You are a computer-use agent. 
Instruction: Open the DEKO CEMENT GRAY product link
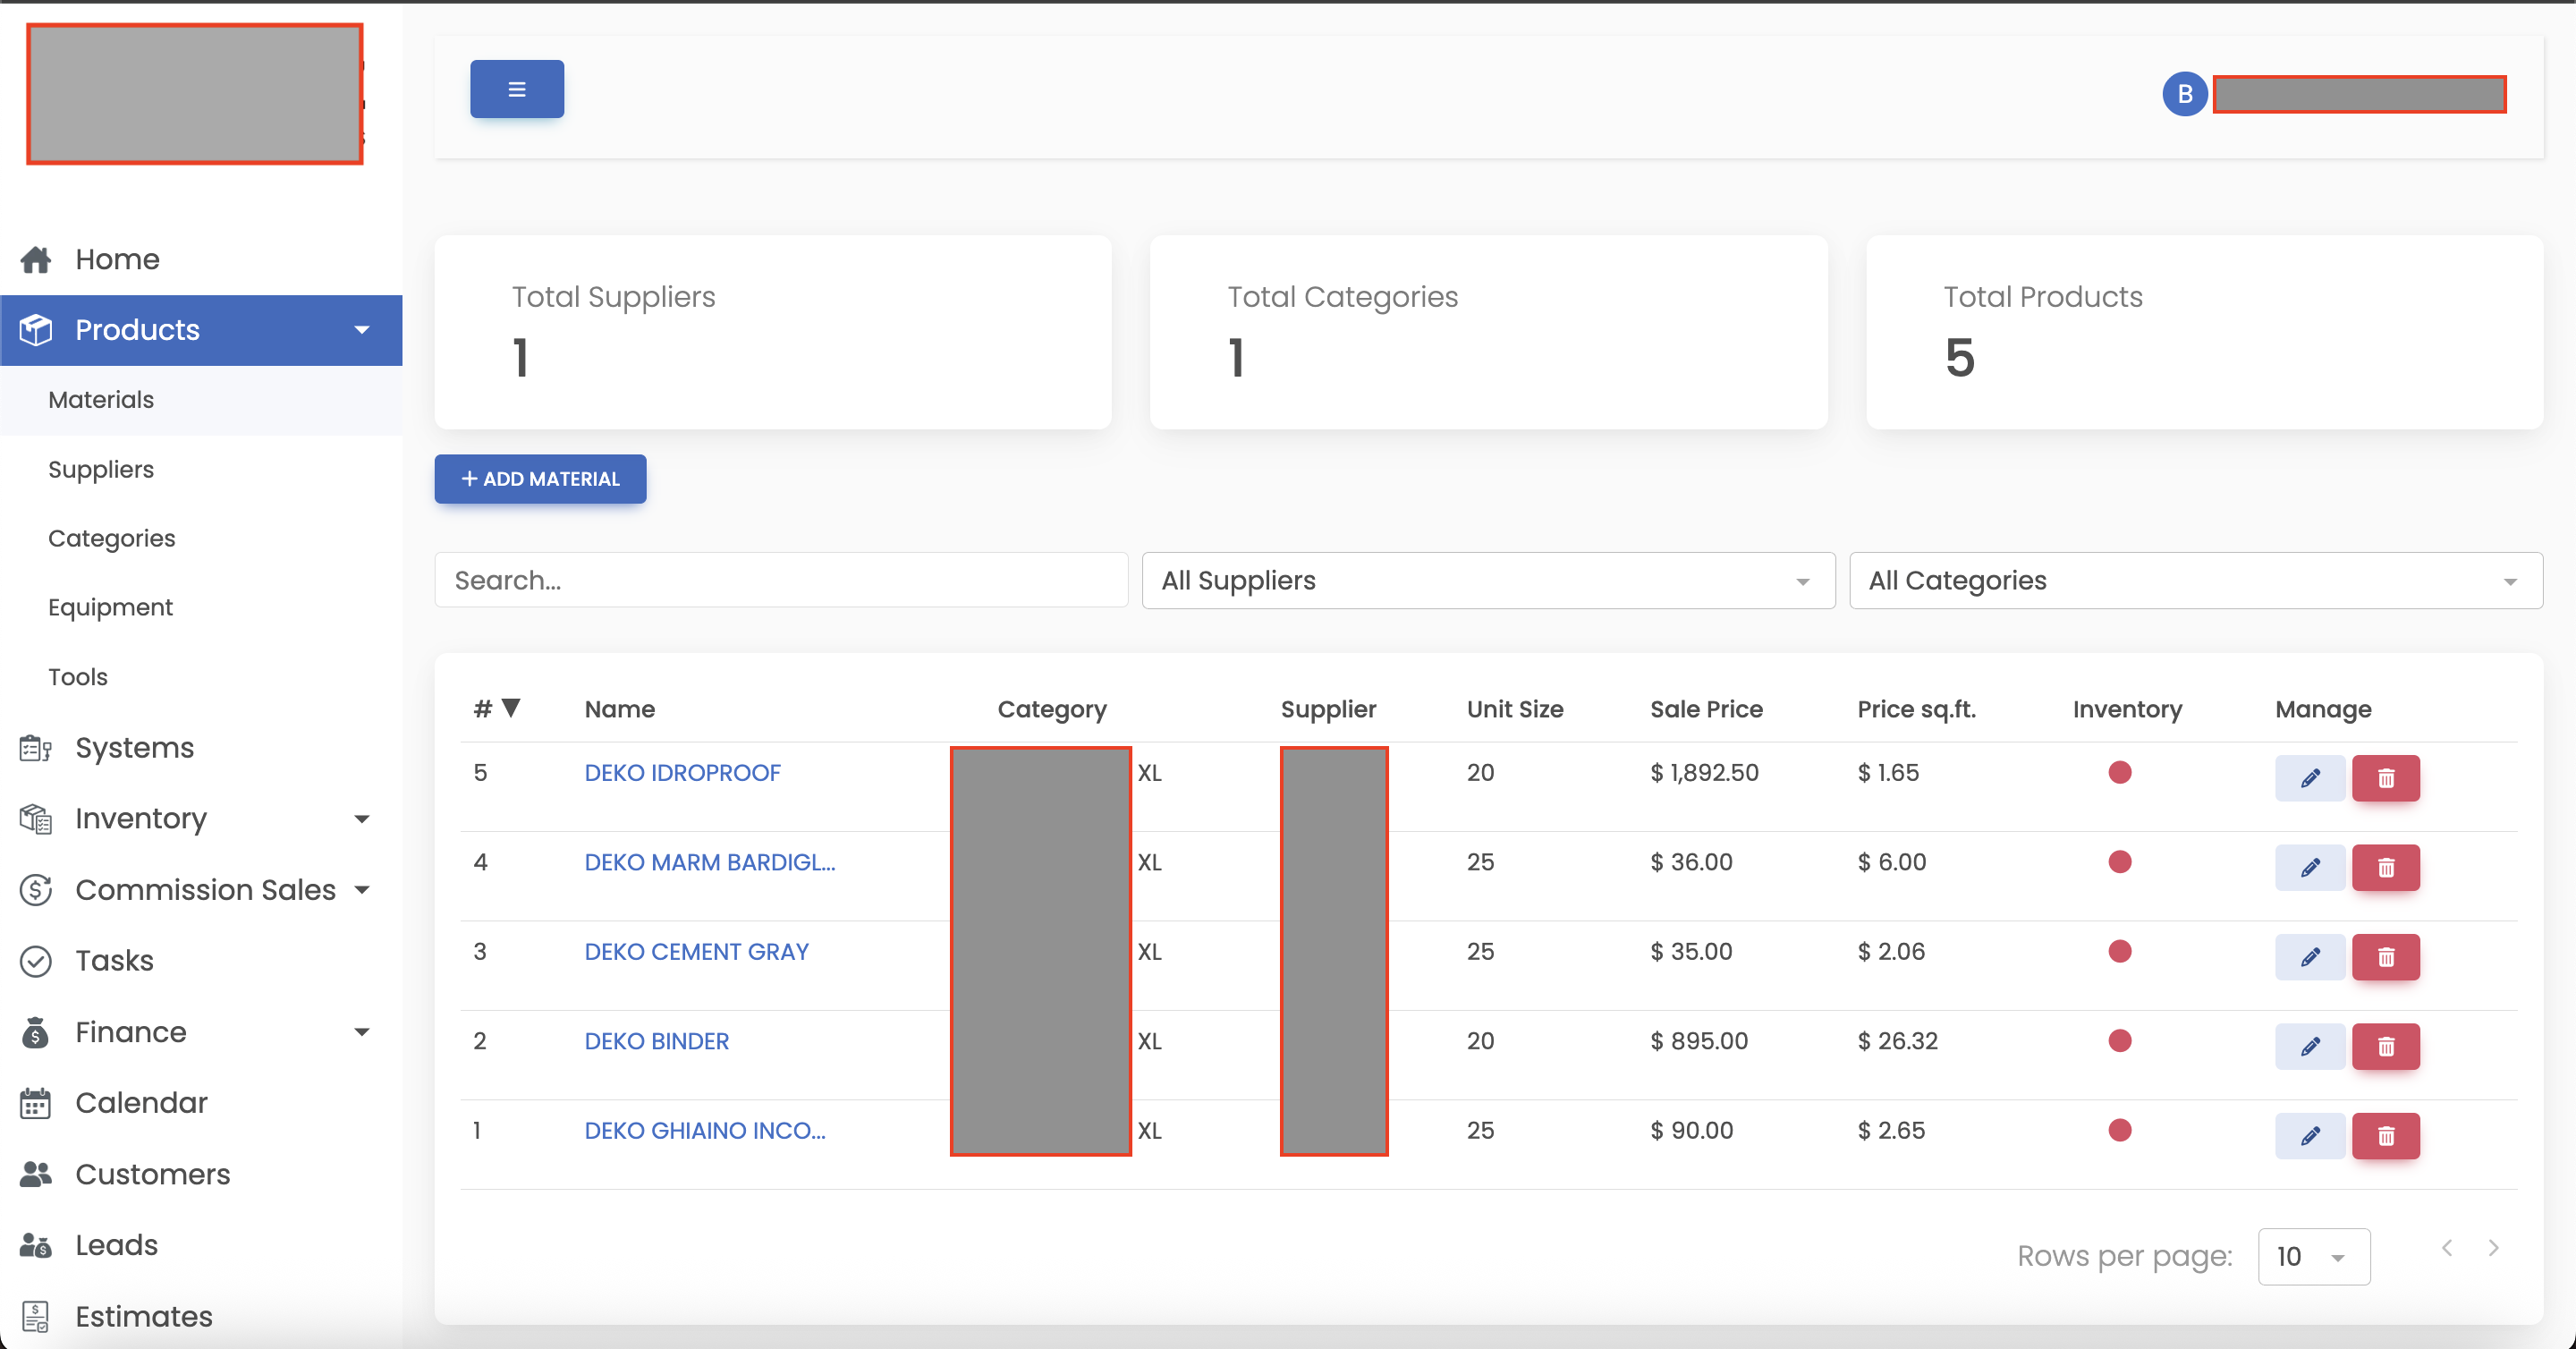696,951
